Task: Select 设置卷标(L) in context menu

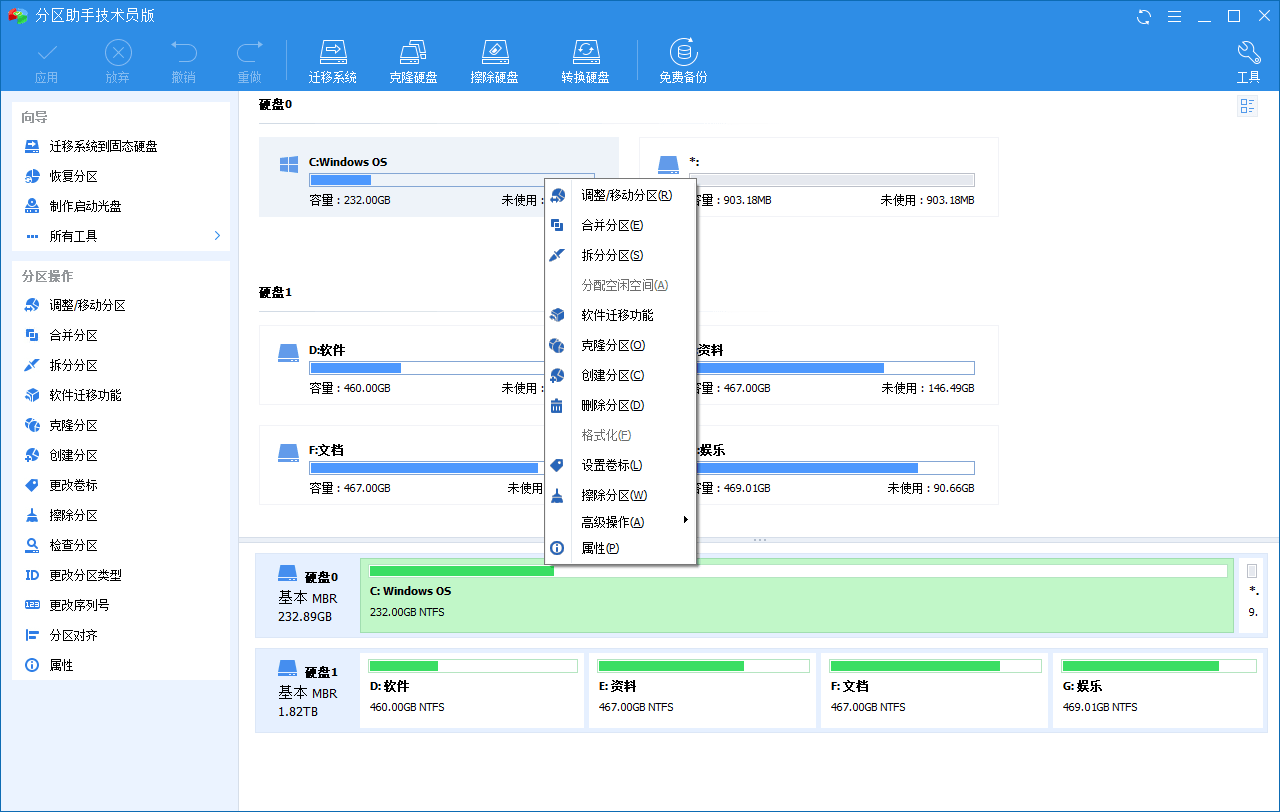Action: [620, 465]
